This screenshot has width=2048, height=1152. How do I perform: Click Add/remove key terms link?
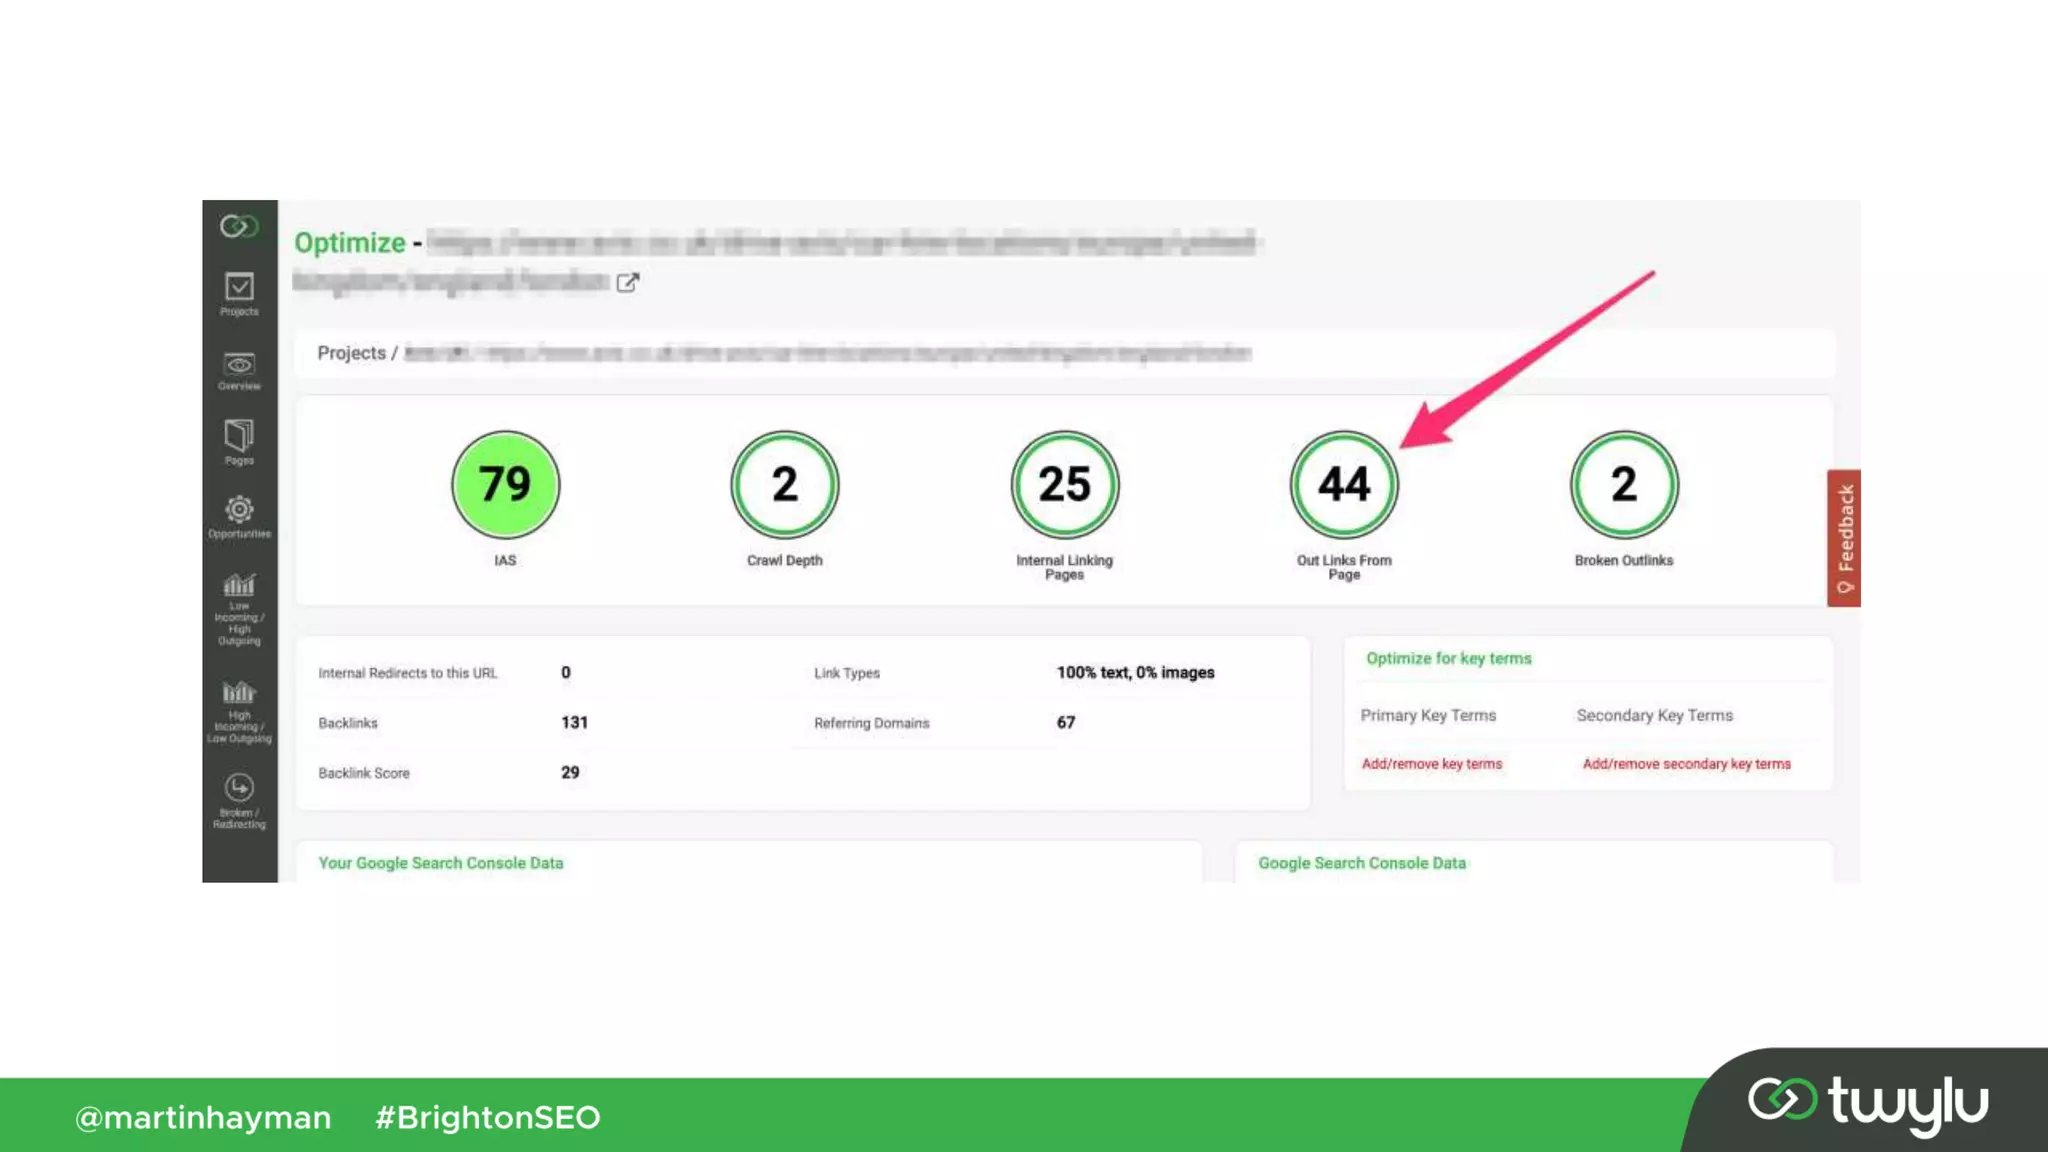(1431, 764)
